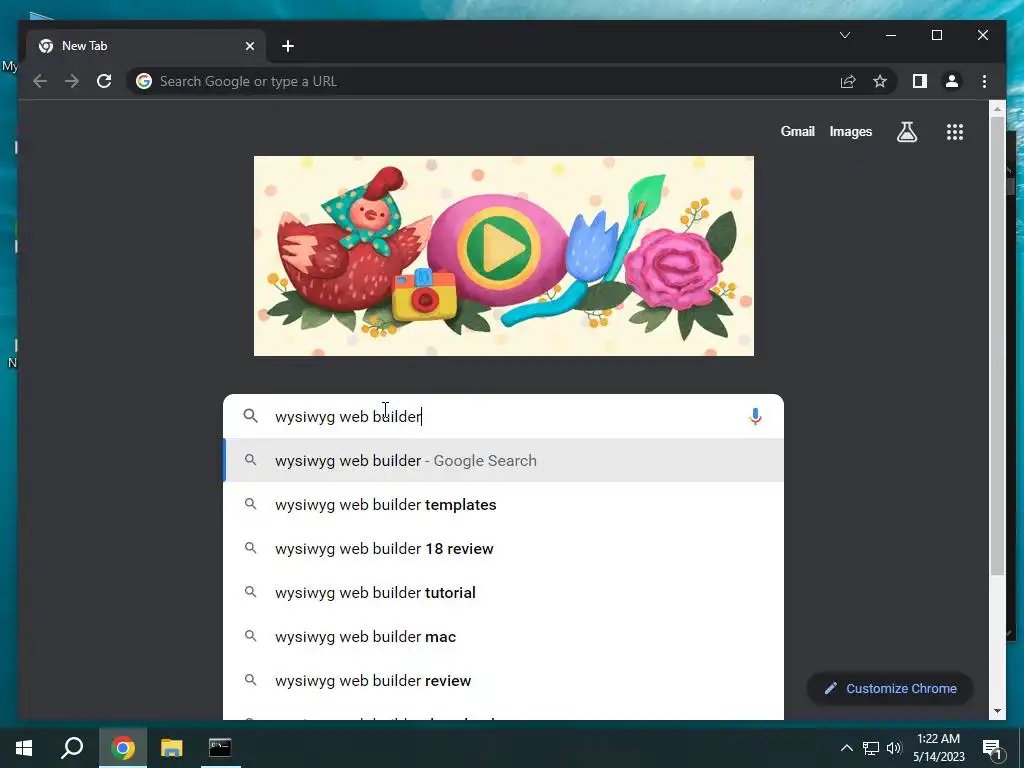Reload the current page

pyautogui.click(x=104, y=81)
